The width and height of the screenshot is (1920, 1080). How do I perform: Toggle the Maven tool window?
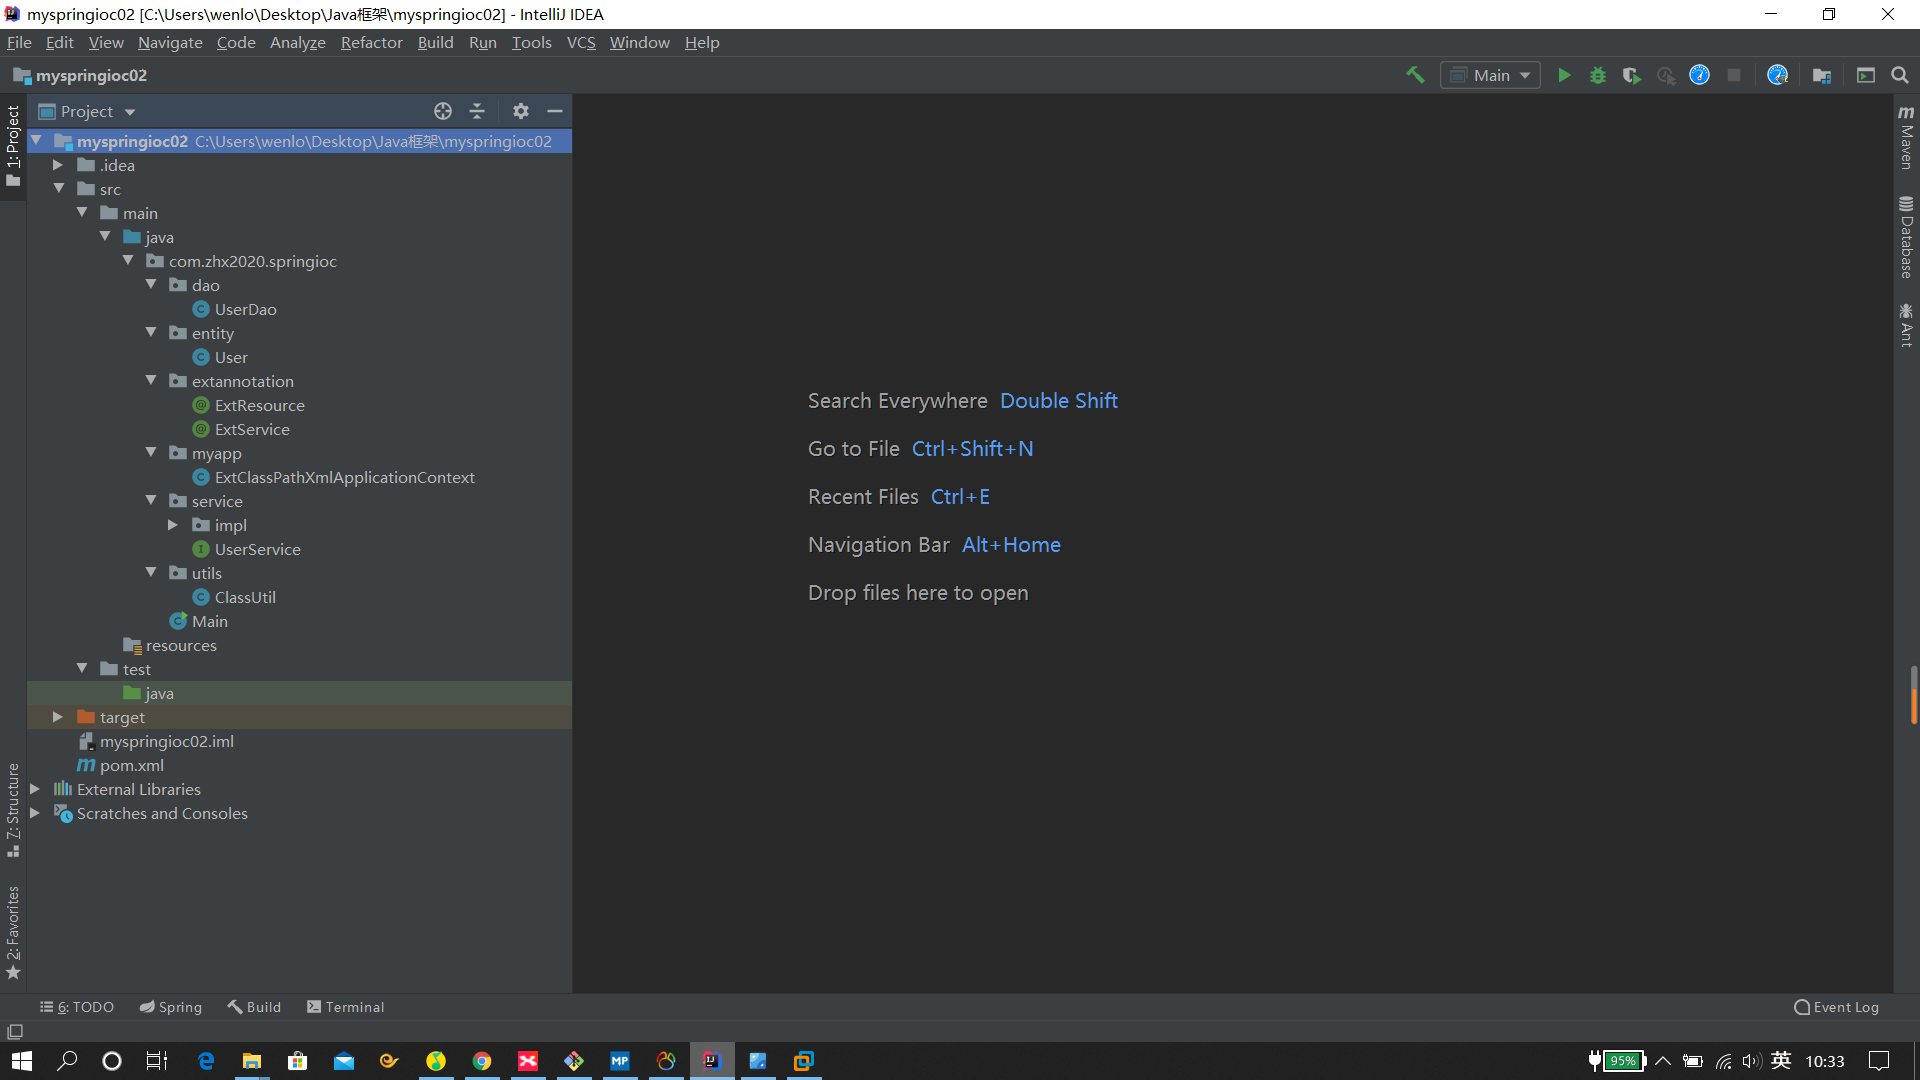pos(1906,138)
